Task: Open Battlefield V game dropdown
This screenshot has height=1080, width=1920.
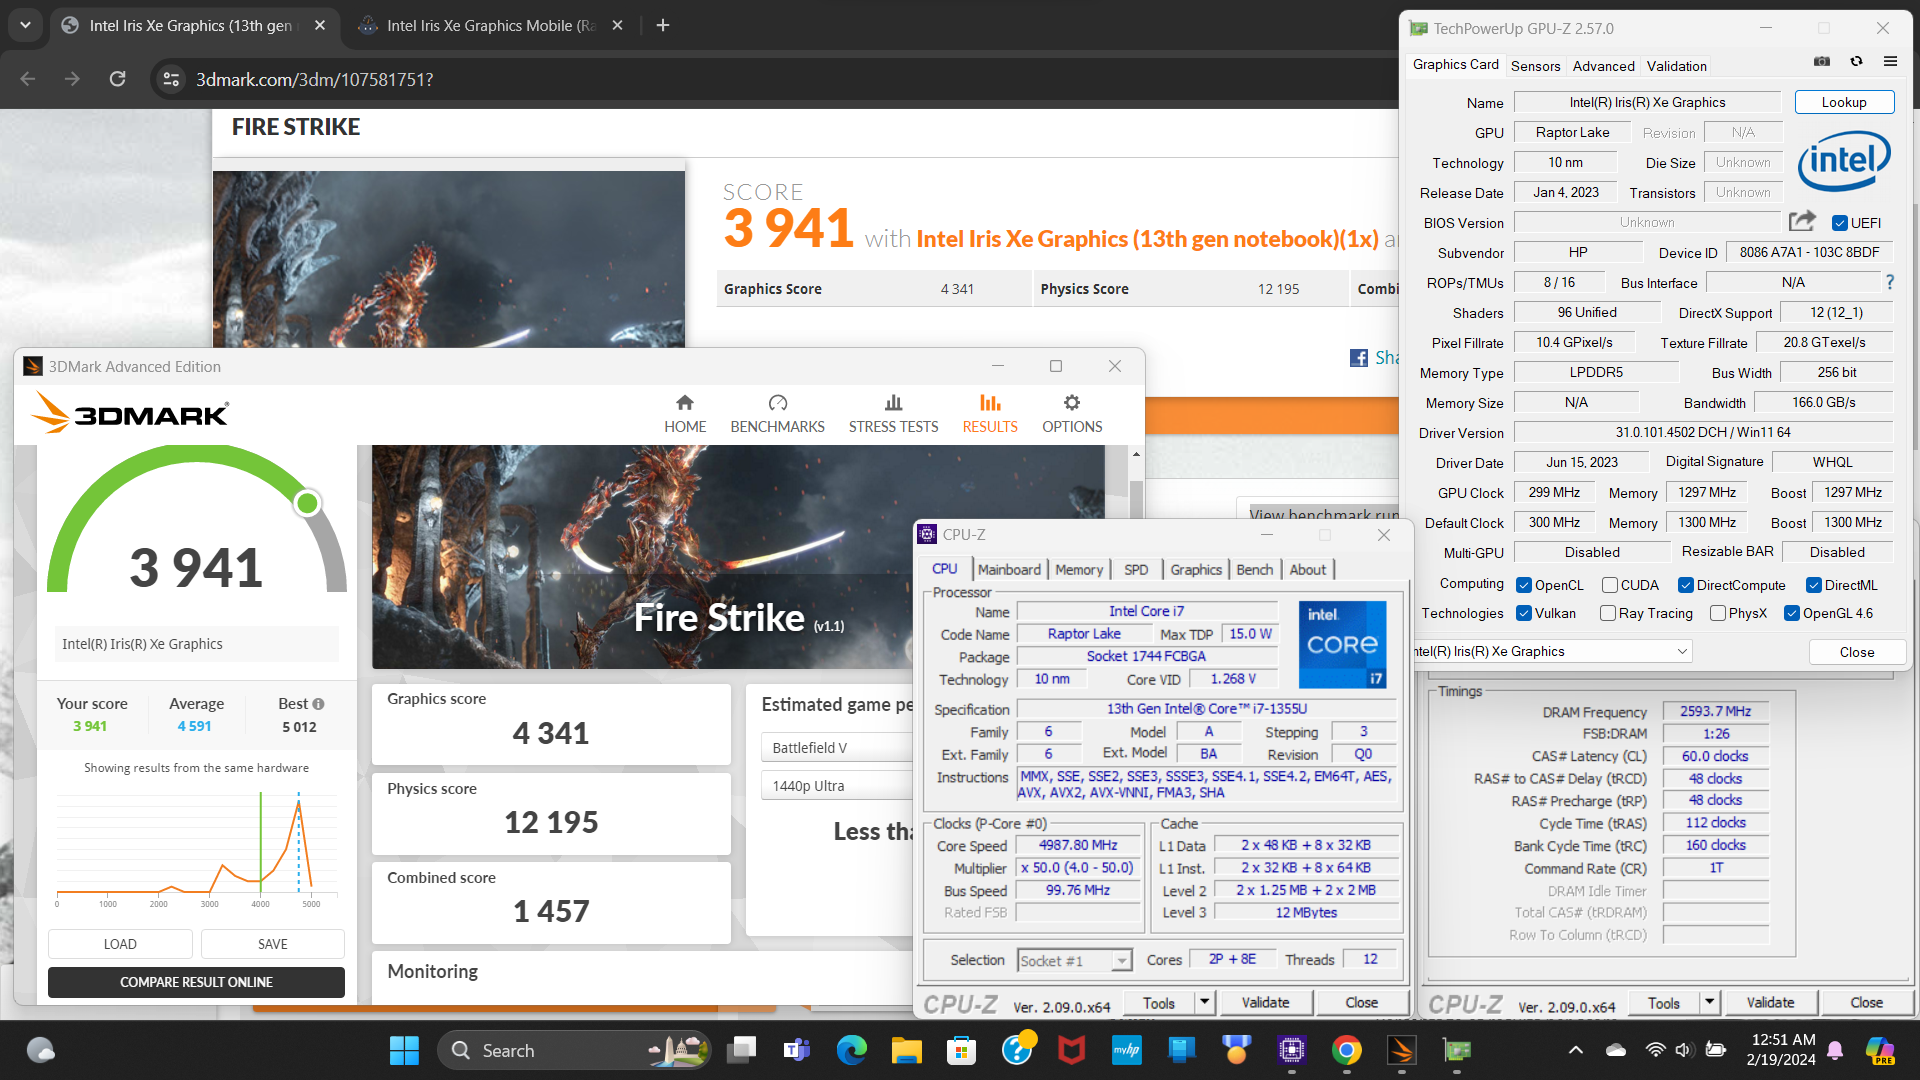Action: pyautogui.click(x=838, y=747)
